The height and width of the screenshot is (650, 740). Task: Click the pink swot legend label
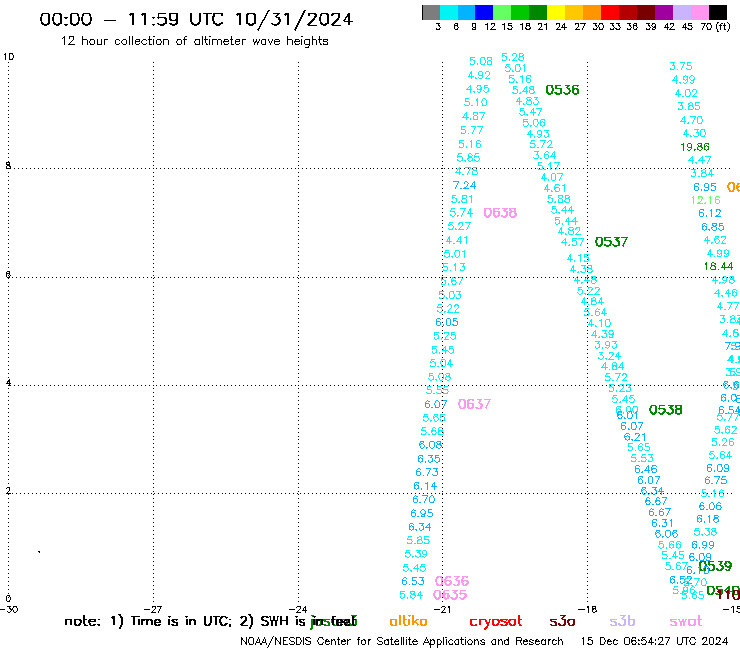(686, 622)
